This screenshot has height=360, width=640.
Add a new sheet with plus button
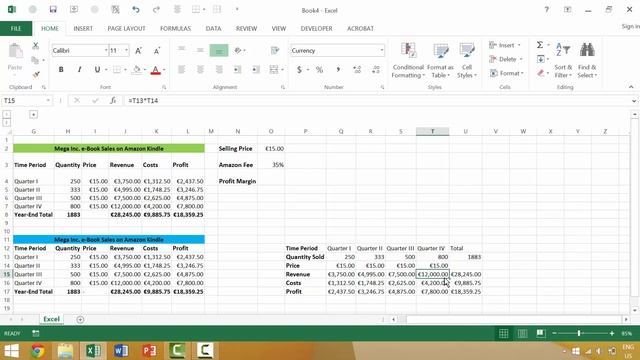(x=80, y=320)
